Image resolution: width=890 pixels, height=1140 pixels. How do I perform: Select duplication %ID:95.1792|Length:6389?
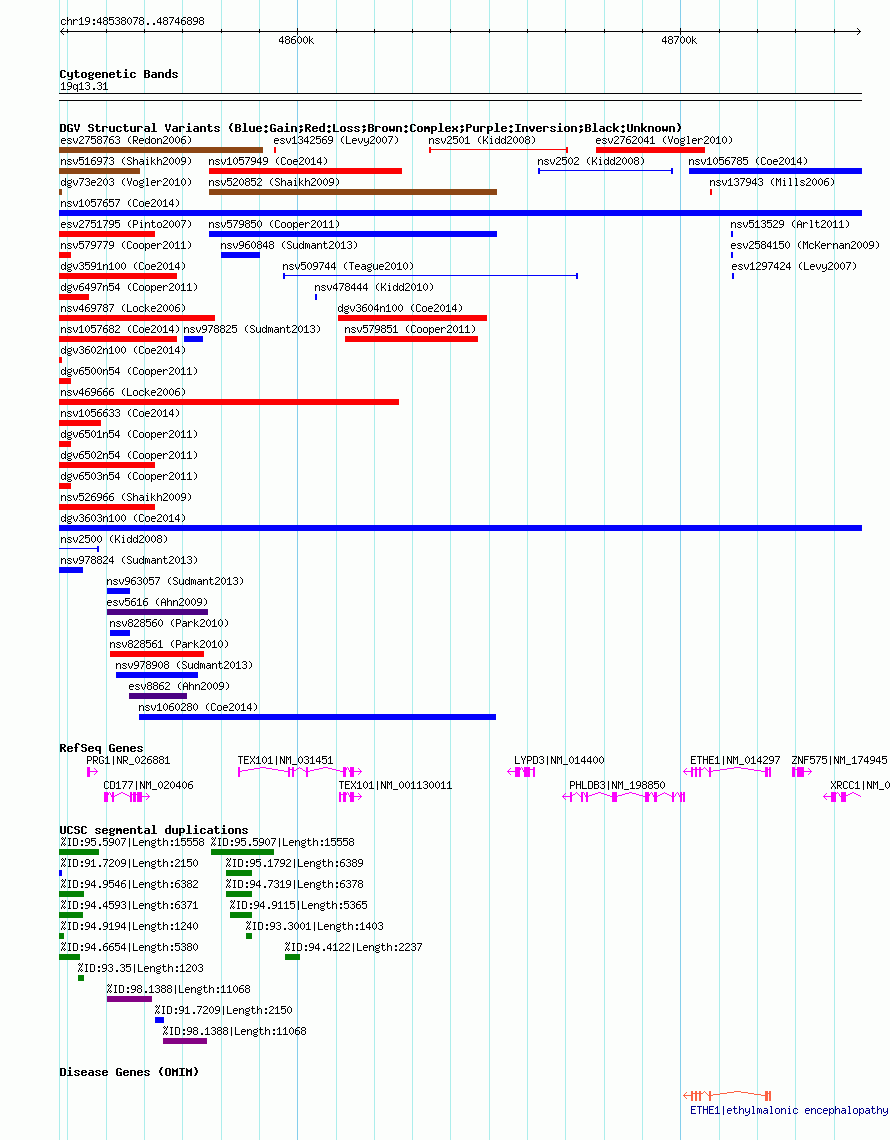click(294, 864)
